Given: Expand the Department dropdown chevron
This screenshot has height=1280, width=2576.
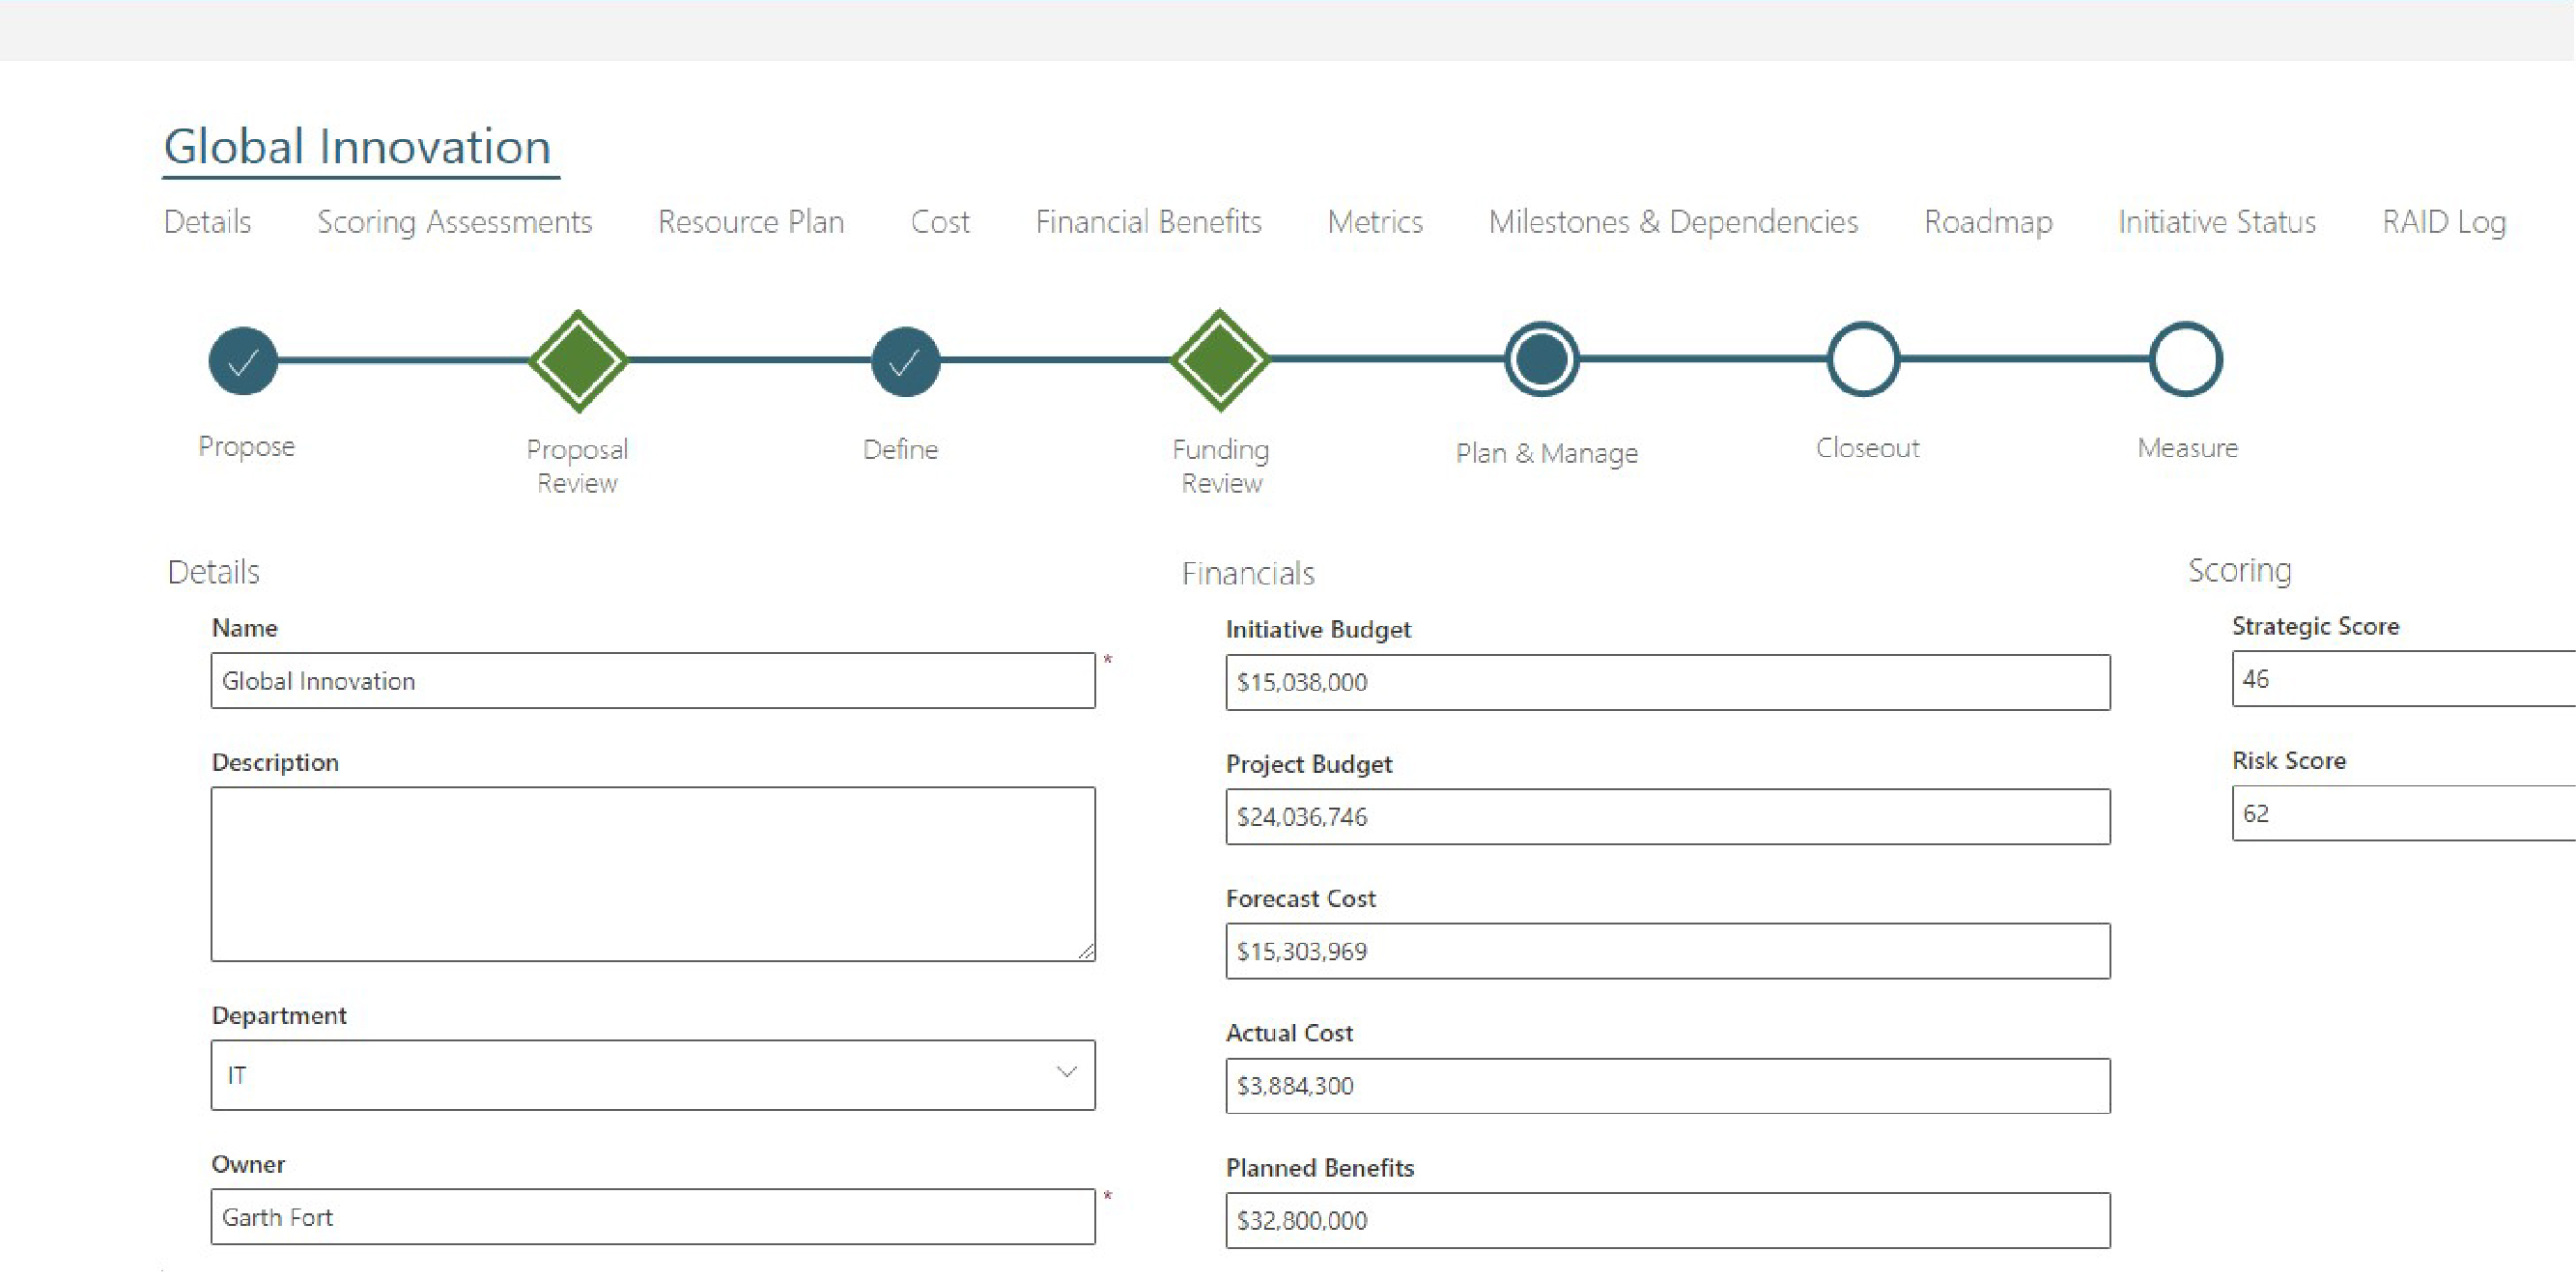Looking at the screenshot, I should coord(1066,1073).
